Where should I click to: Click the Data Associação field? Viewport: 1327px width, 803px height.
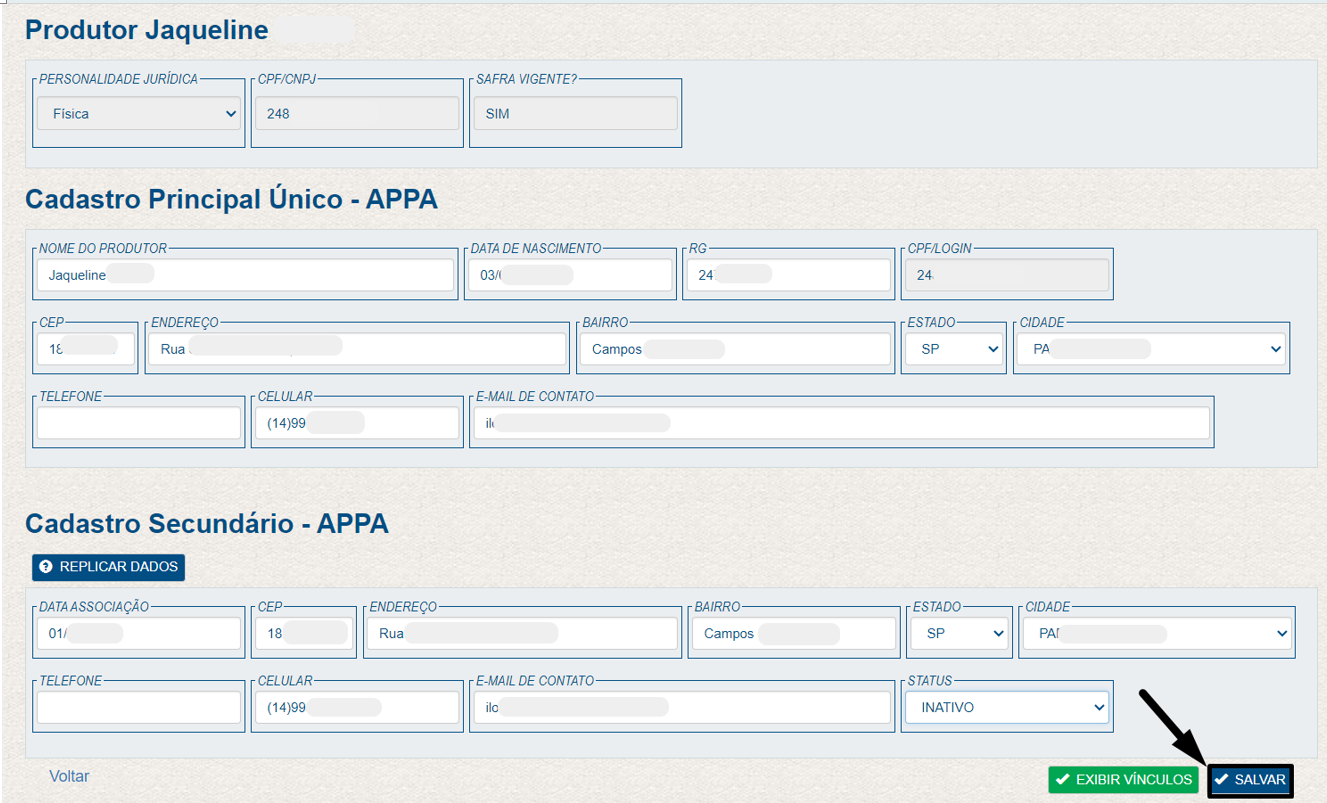coord(139,633)
